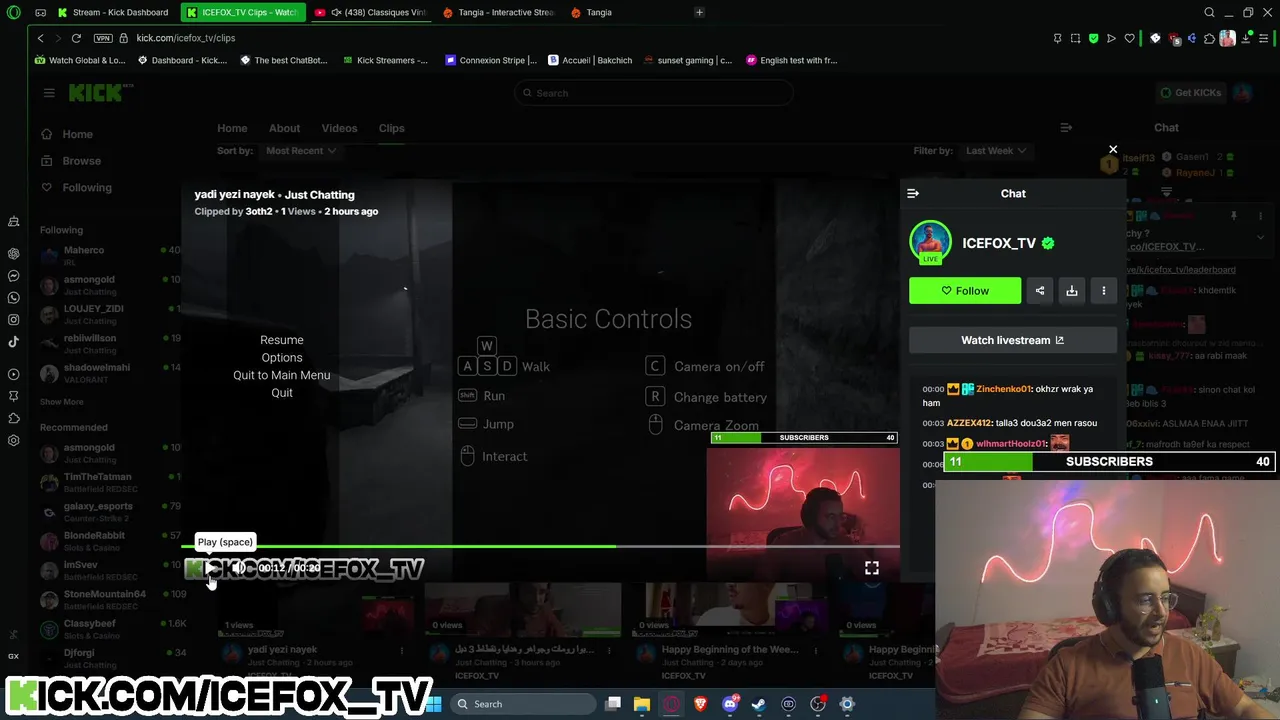Viewport: 1280px width, 720px height.
Task: Open clipper 3oth2 profile link
Action: pos(259,212)
